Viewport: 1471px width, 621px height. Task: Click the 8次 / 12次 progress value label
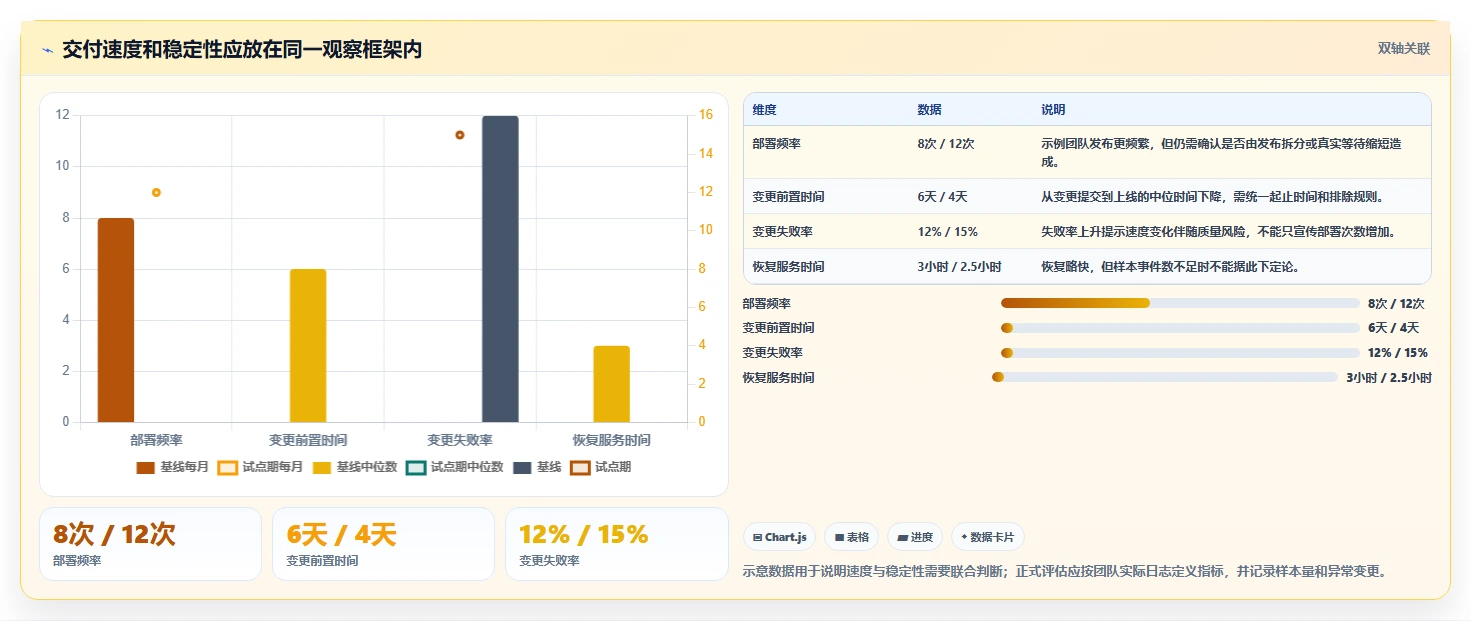[1396, 303]
